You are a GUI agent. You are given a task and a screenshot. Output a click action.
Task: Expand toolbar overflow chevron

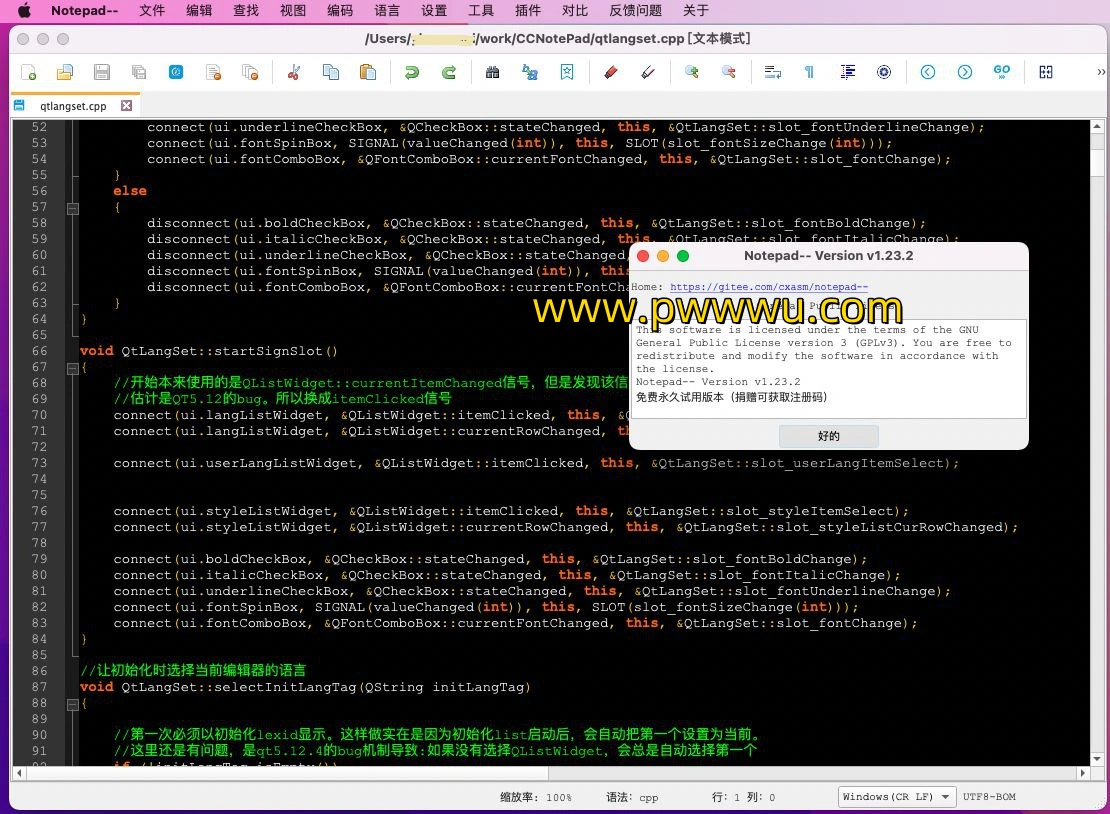coord(1101,72)
